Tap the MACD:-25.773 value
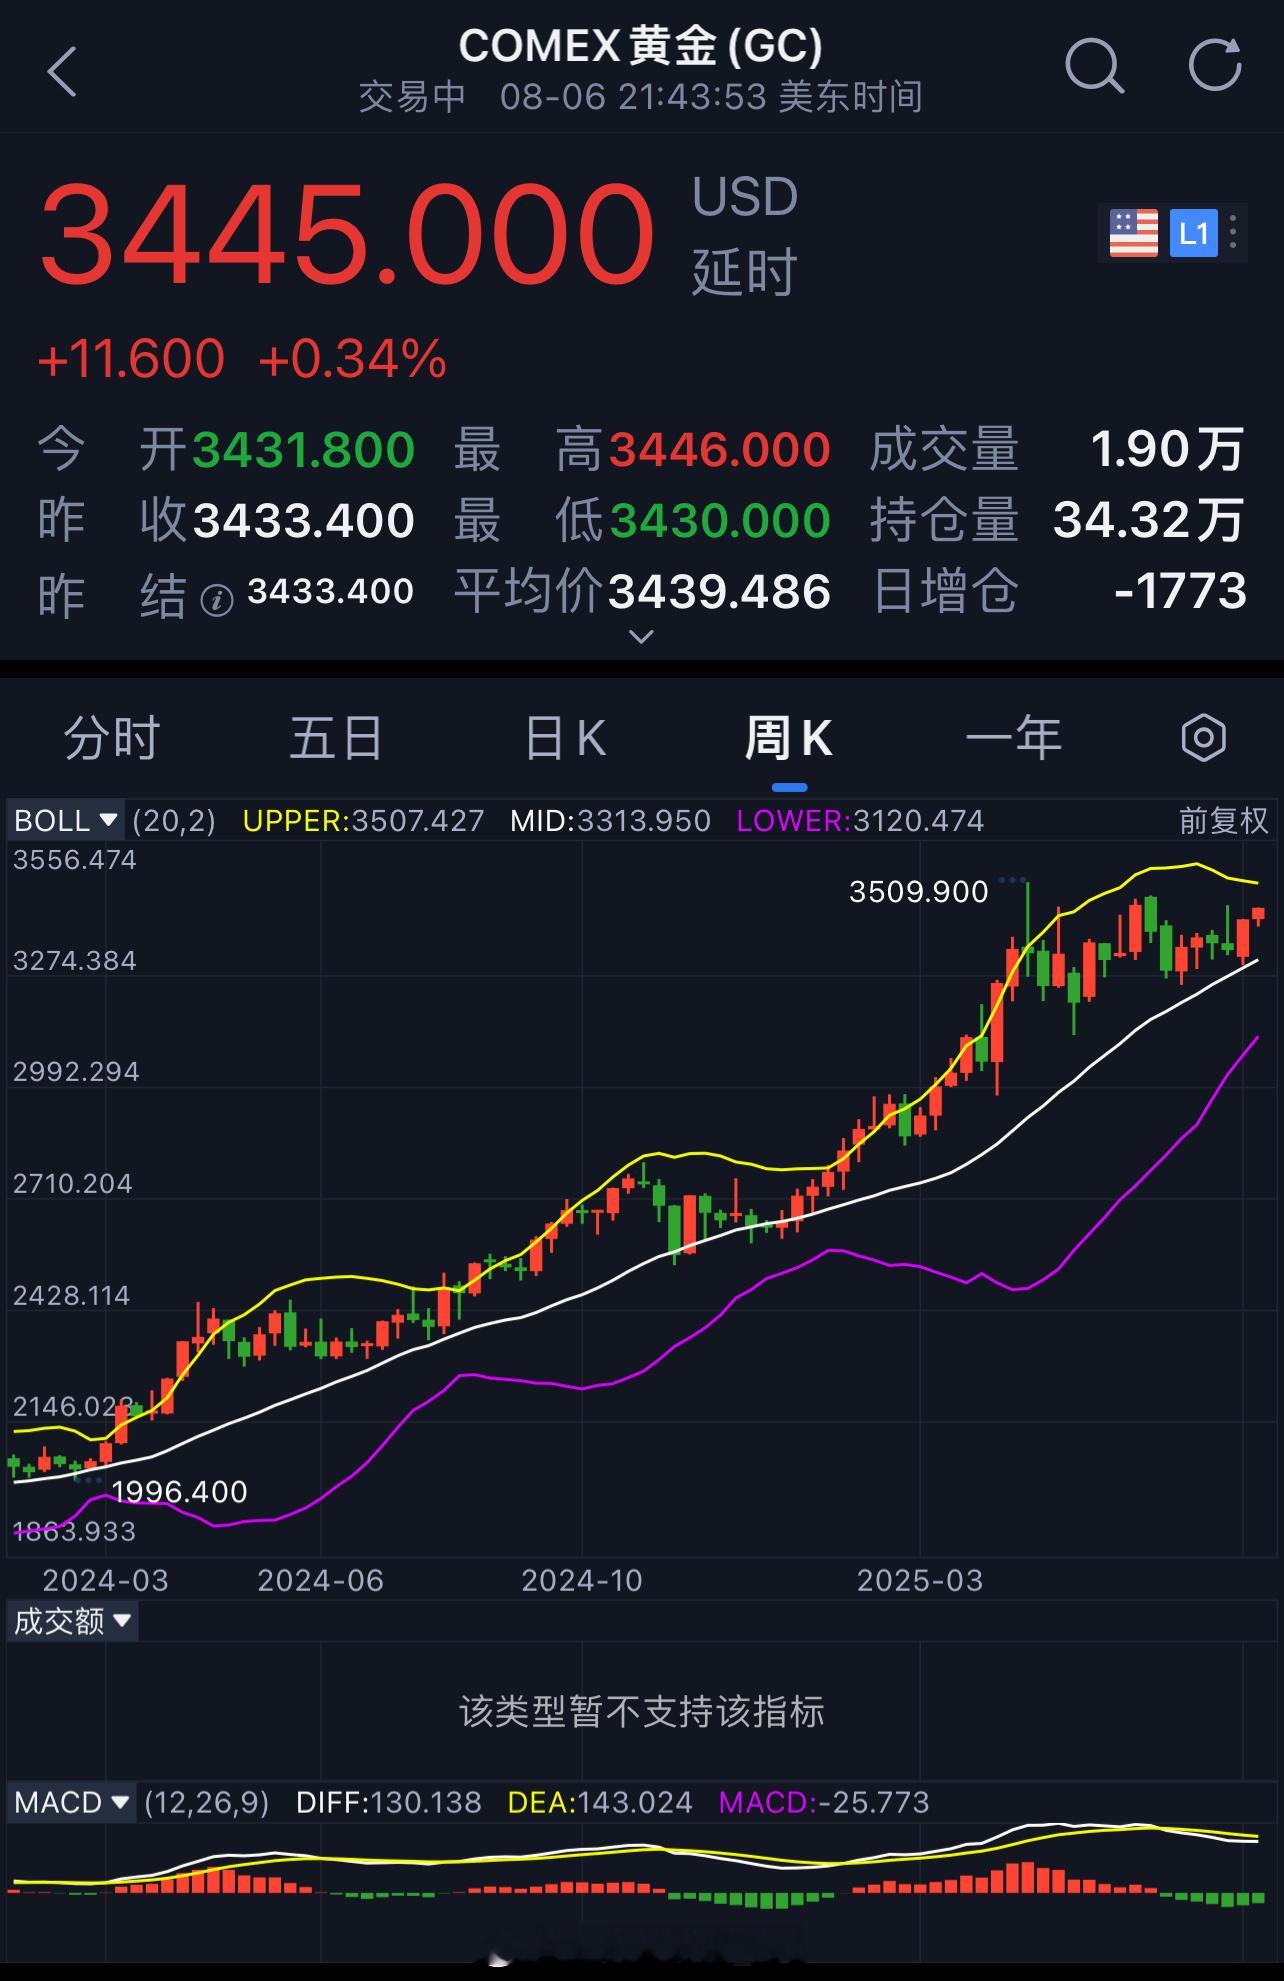This screenshot has width=1284, height=1981. [824, 1803]
